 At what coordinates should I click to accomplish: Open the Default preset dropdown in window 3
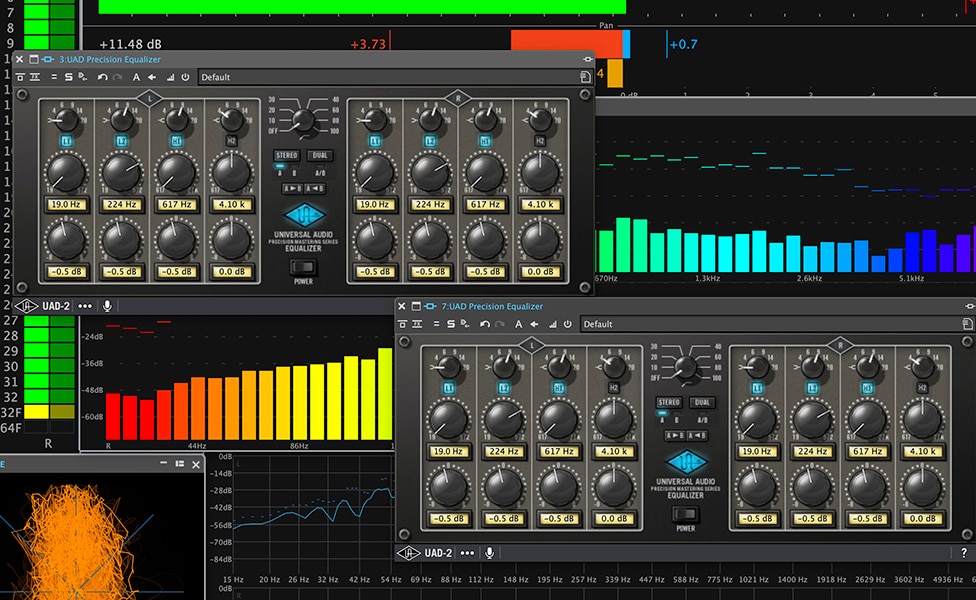[x=388, y=77]
